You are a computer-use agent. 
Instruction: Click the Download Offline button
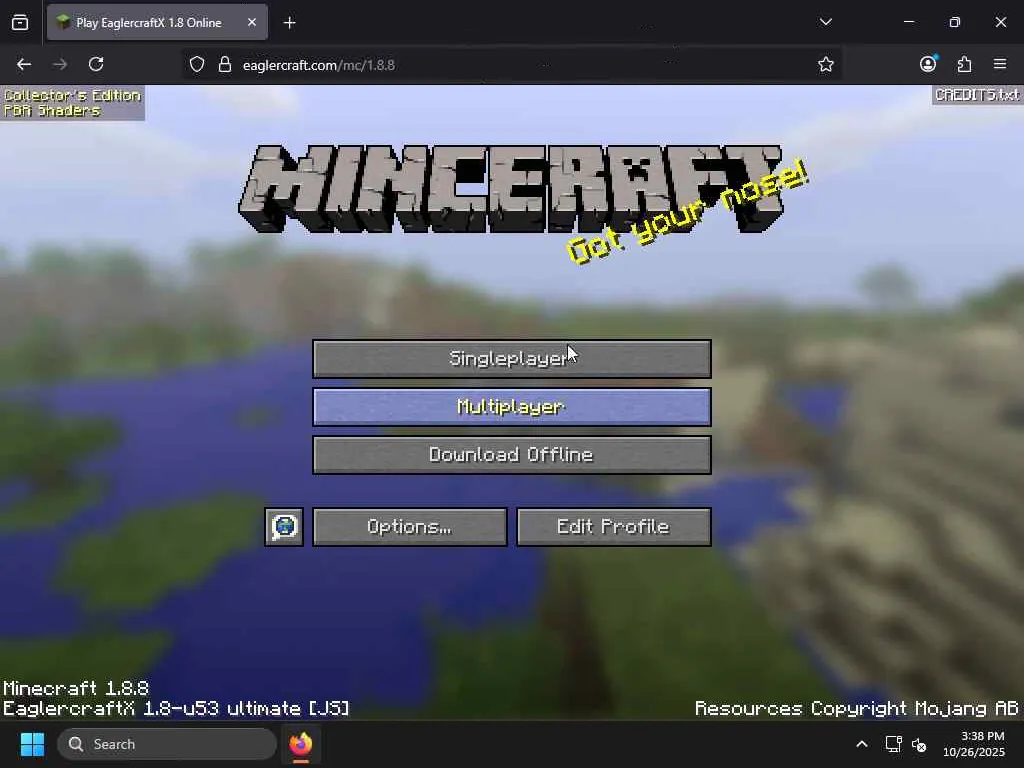(511, 455)
